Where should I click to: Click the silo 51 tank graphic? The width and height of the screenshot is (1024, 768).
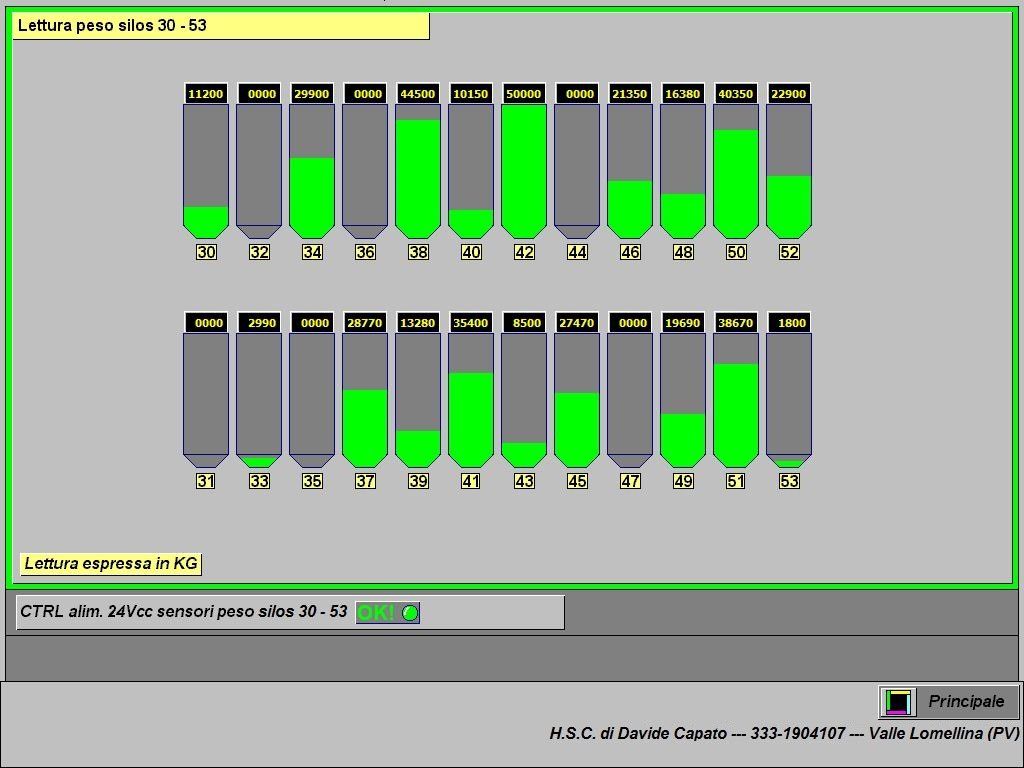[x=736, y=400]
